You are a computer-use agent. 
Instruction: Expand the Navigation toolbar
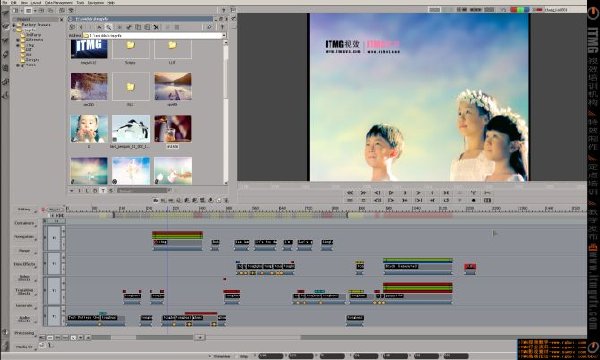[24, 237]
